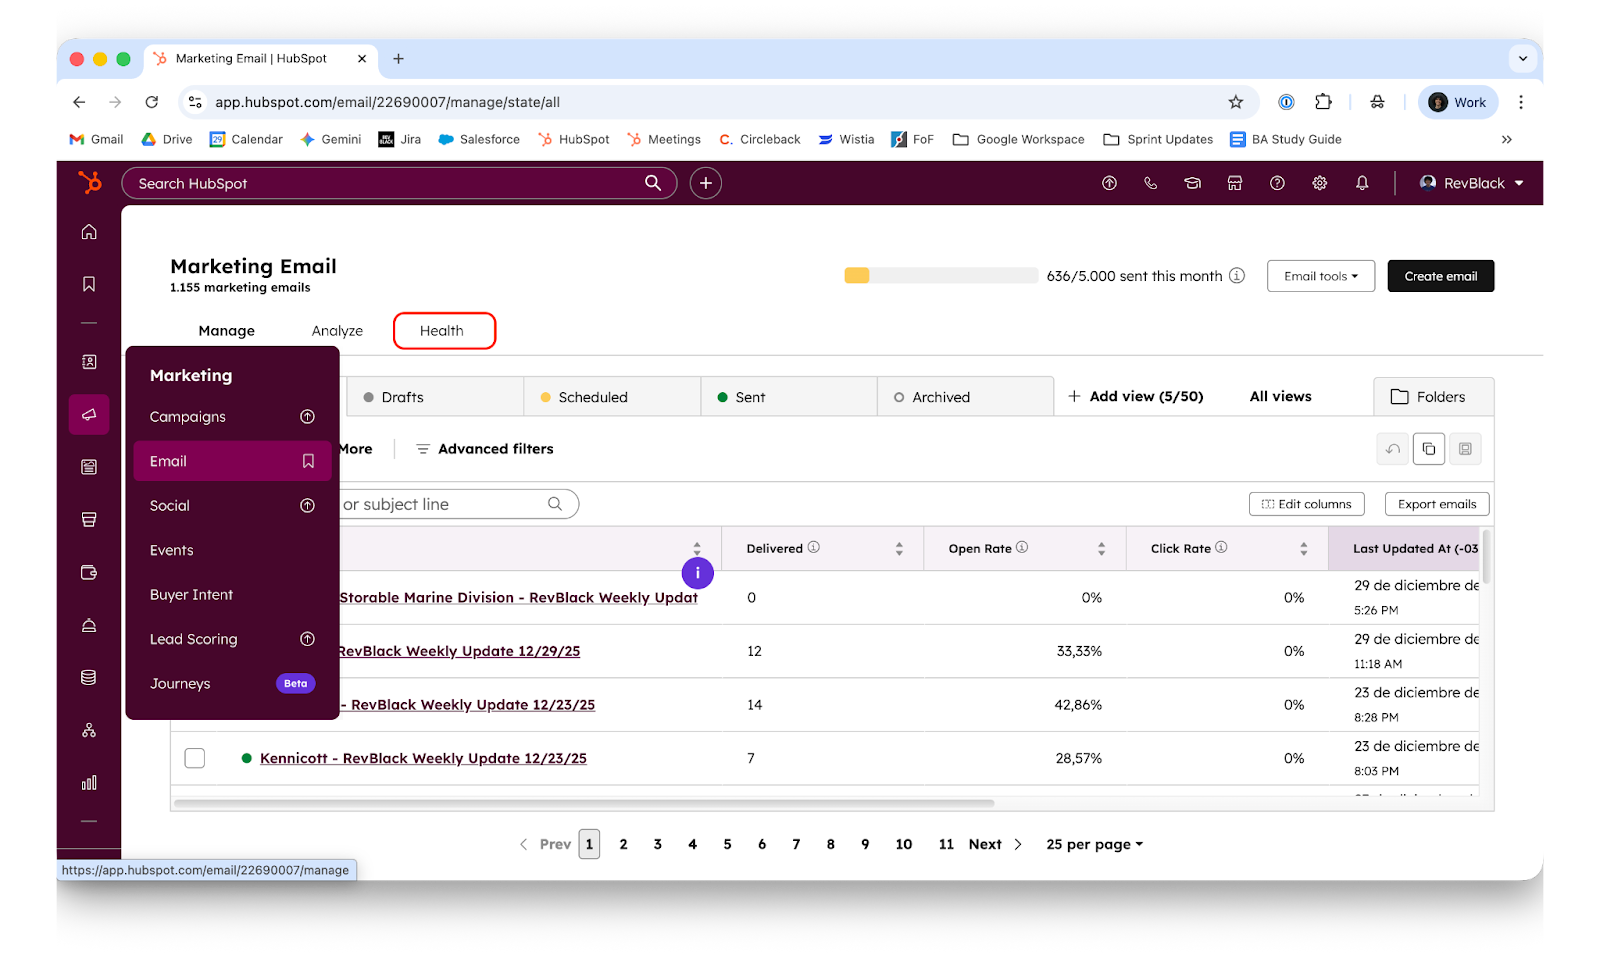Select the Manage tab

226,331
